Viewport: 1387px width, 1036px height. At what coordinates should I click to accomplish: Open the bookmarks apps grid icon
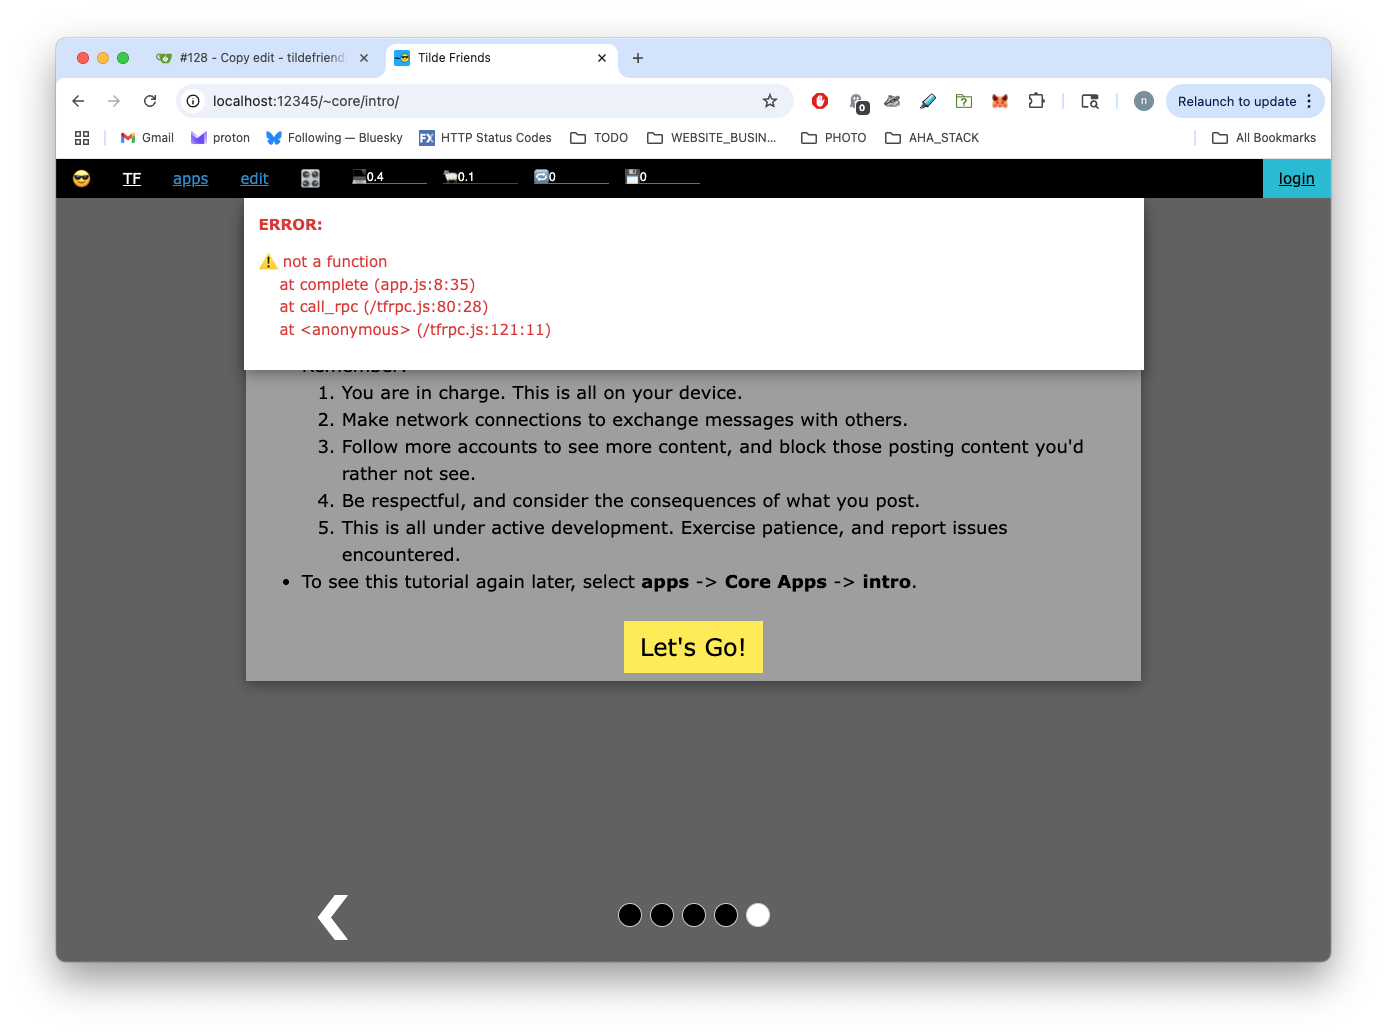point(82,138)
